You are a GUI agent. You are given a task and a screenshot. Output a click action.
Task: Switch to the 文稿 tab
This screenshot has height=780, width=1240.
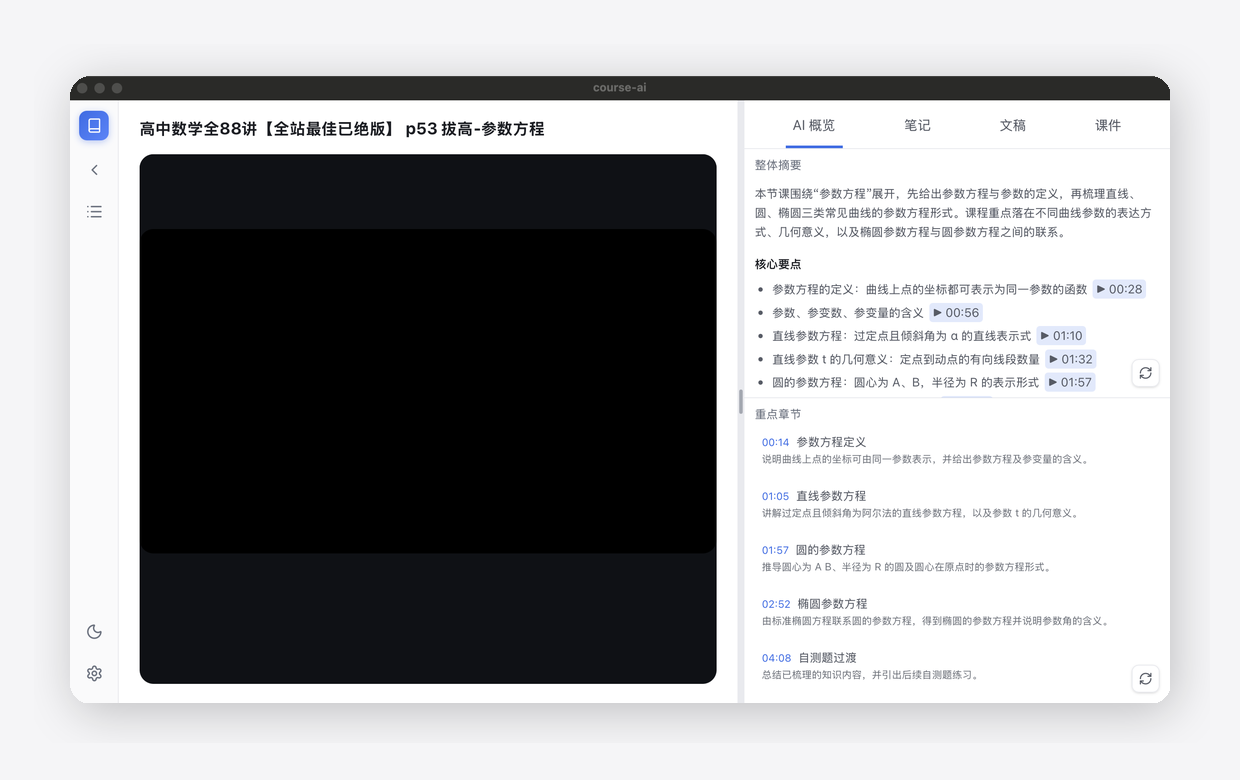pyautogui.click(x=1012, y=125)
